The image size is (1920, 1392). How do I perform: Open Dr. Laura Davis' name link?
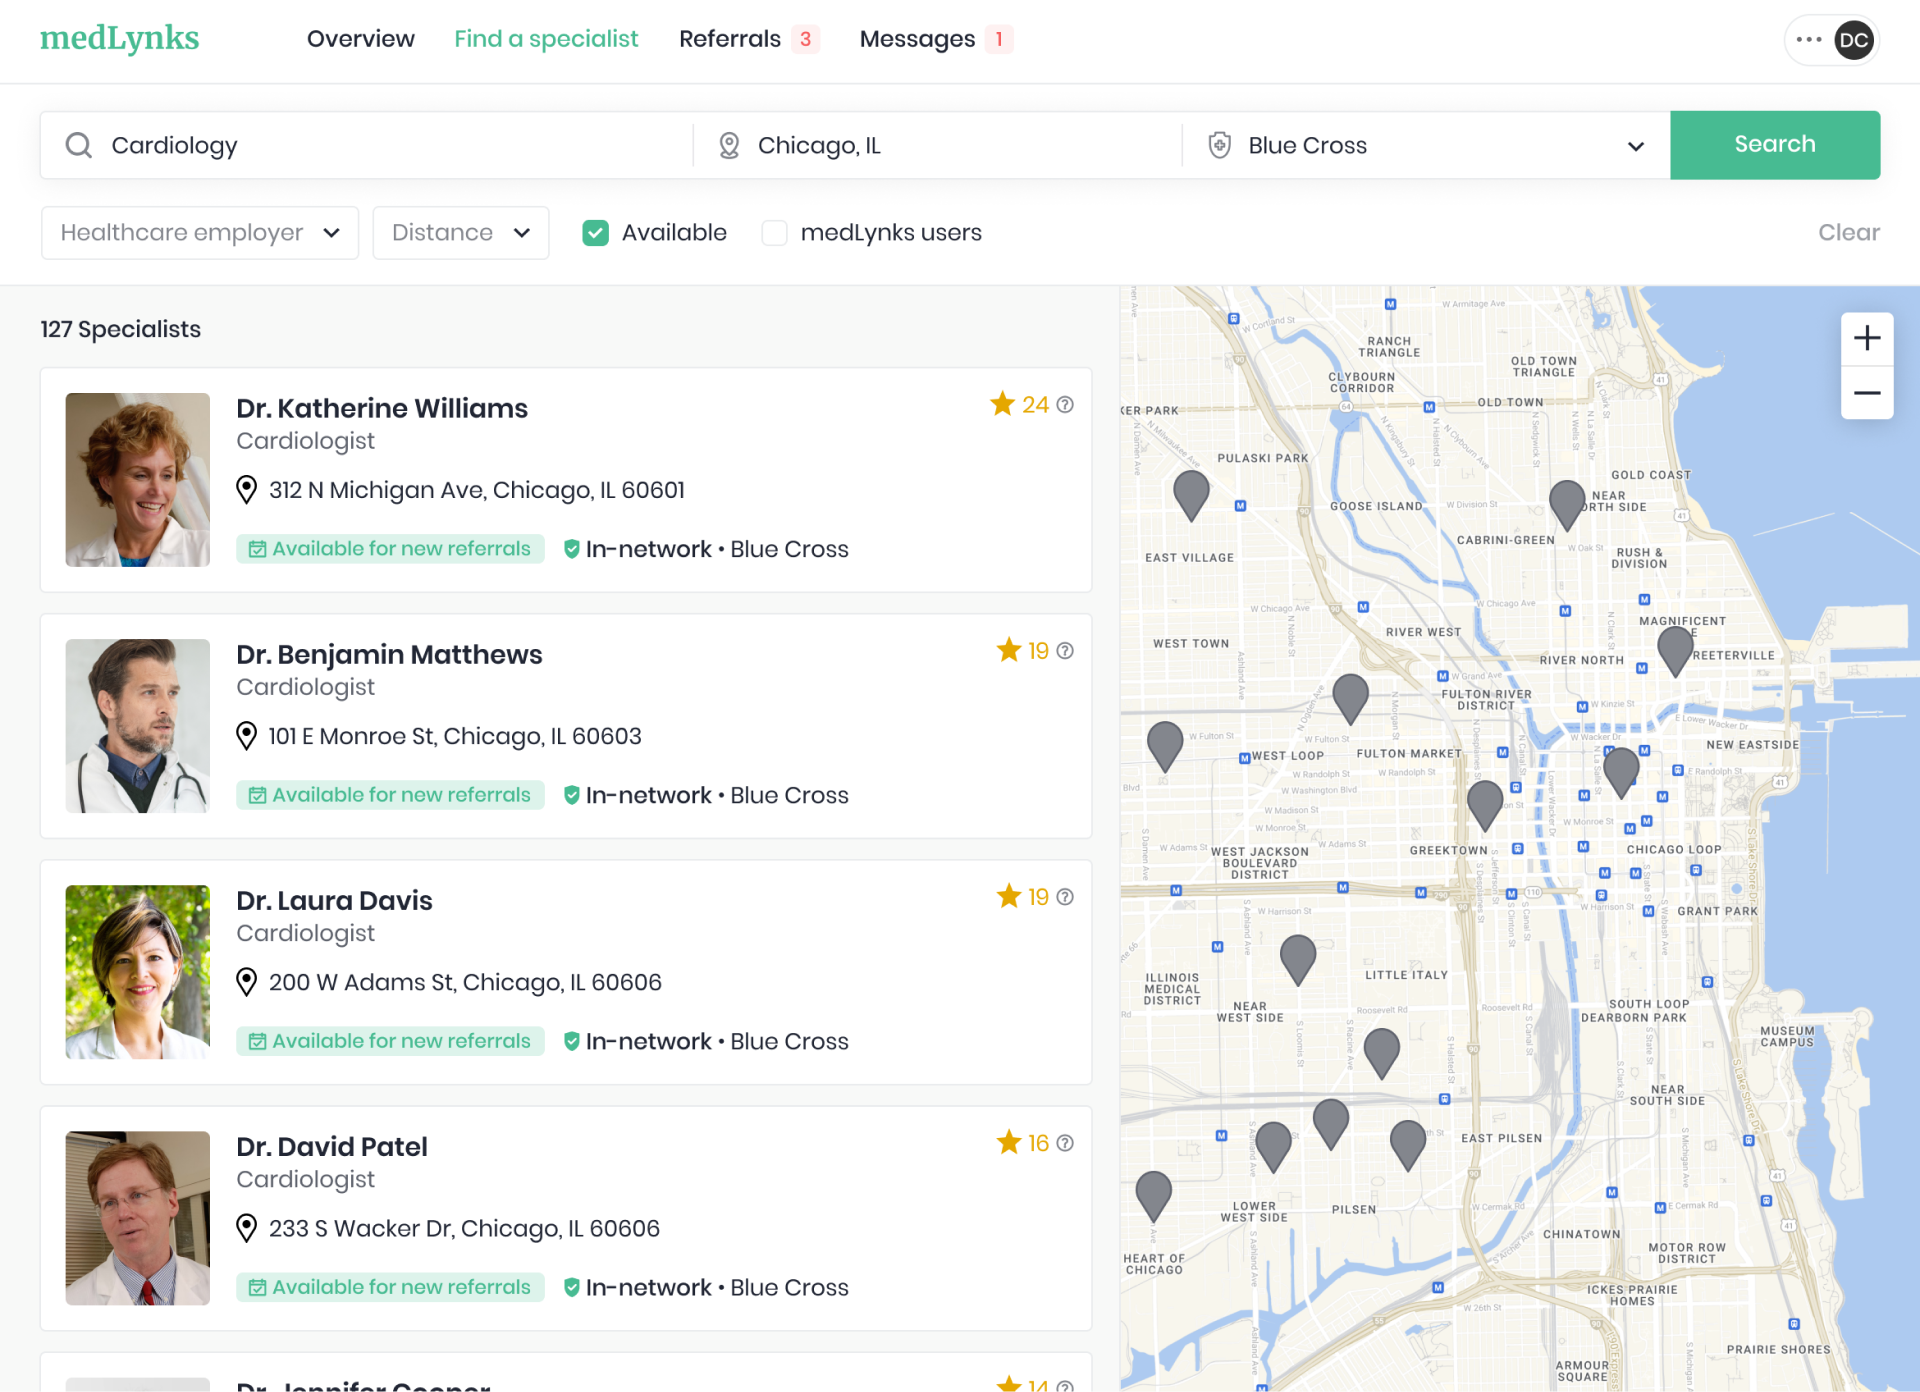pos(334,900)
